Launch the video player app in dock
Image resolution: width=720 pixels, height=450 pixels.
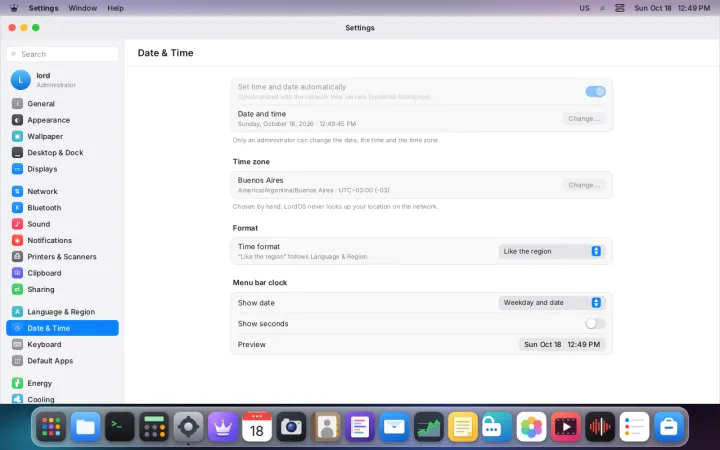pyautogui.click(x=566, y=427)
